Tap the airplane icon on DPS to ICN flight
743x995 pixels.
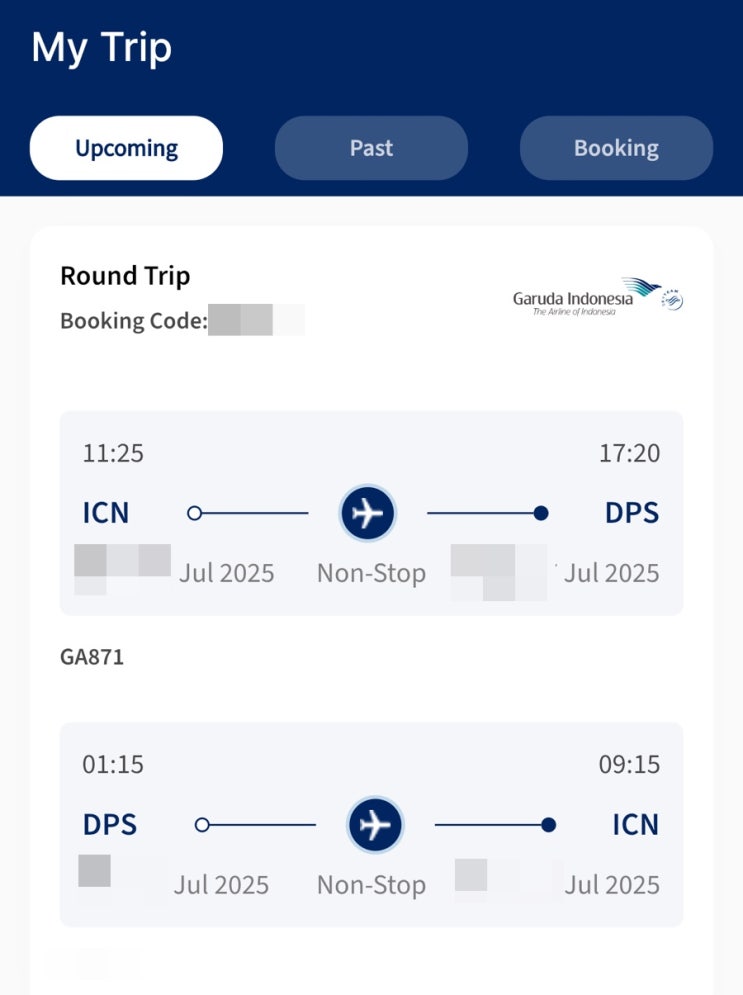point(375,824)
